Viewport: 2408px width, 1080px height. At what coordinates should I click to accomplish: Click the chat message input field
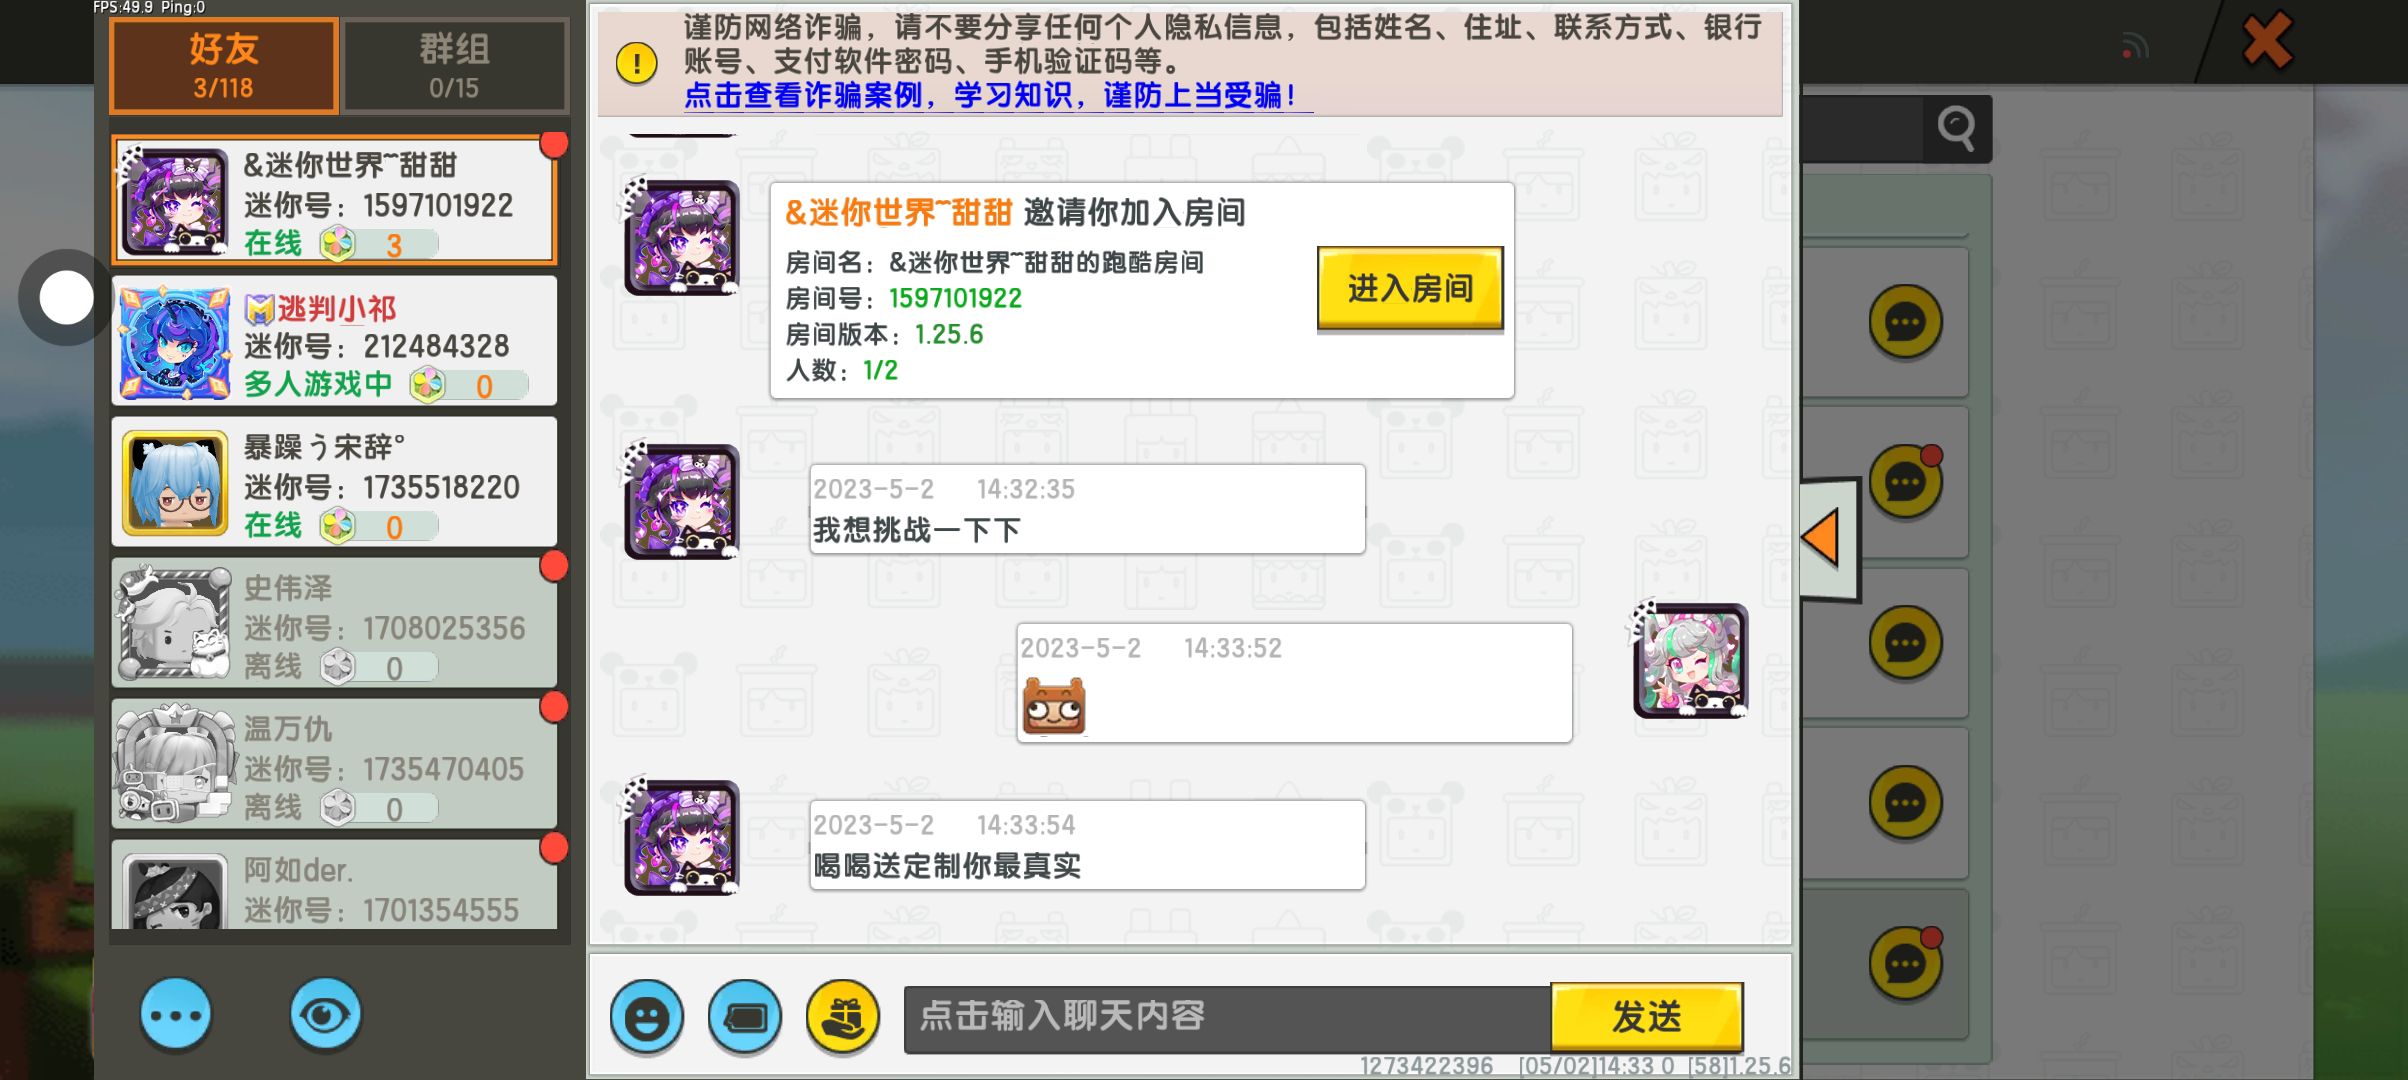pos(1227,1018)
